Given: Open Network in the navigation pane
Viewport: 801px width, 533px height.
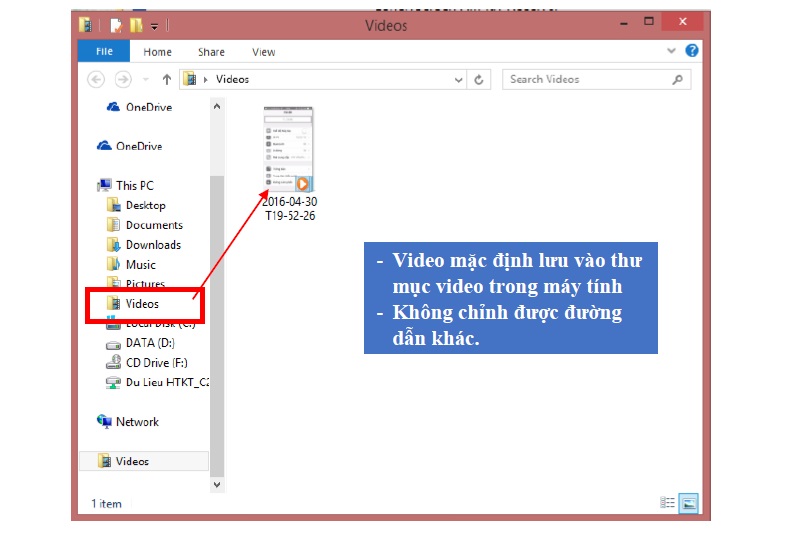Looking at the screenshot, I should coord(137,422).
